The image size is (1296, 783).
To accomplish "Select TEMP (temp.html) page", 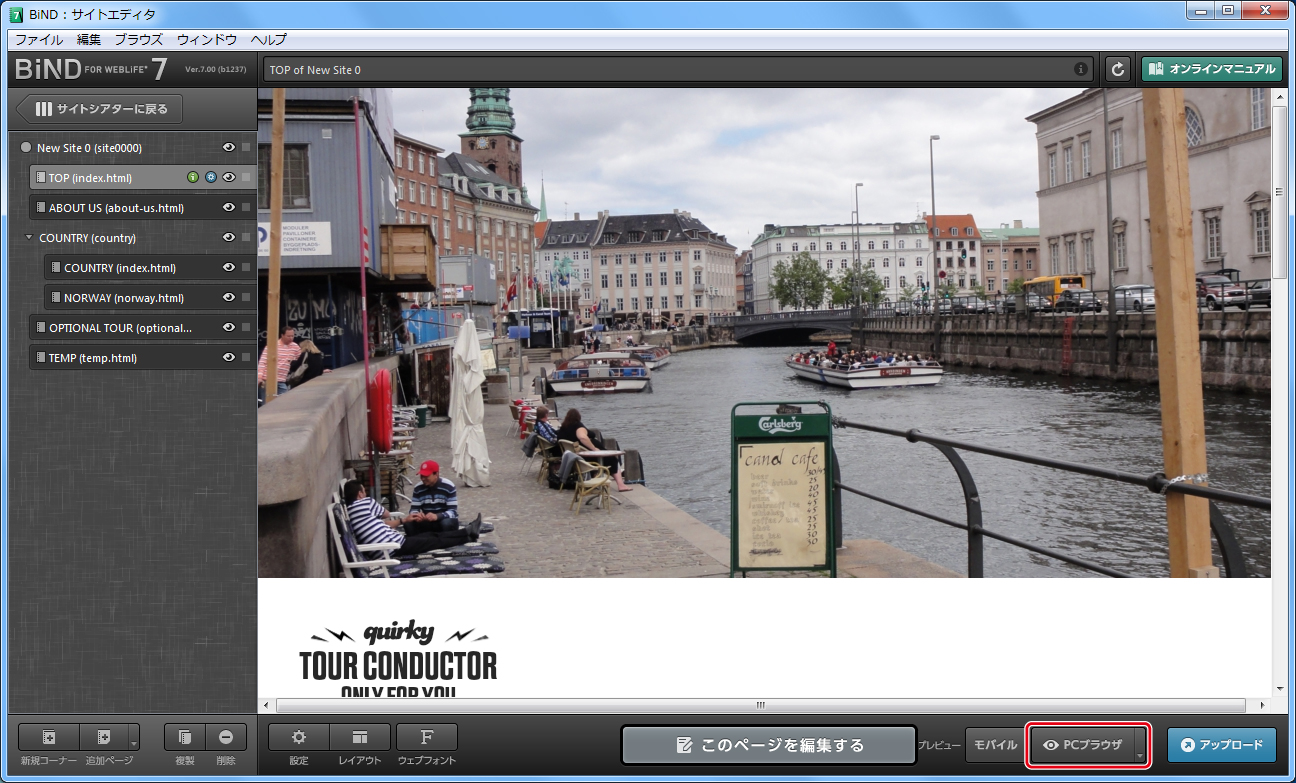I will coord(142,358).
